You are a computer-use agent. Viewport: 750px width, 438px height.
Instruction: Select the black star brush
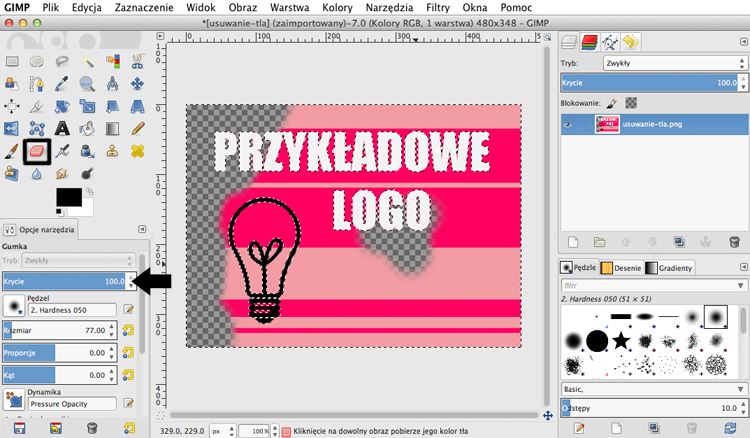click(x=621, y=341)
